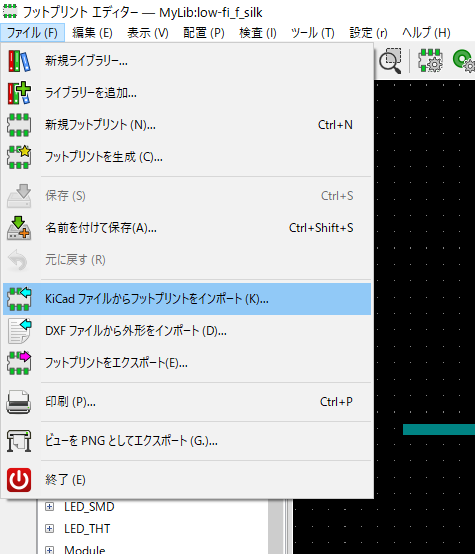Expand the Module library node
The width and height of the screenshot is (475, 554).
49,550
